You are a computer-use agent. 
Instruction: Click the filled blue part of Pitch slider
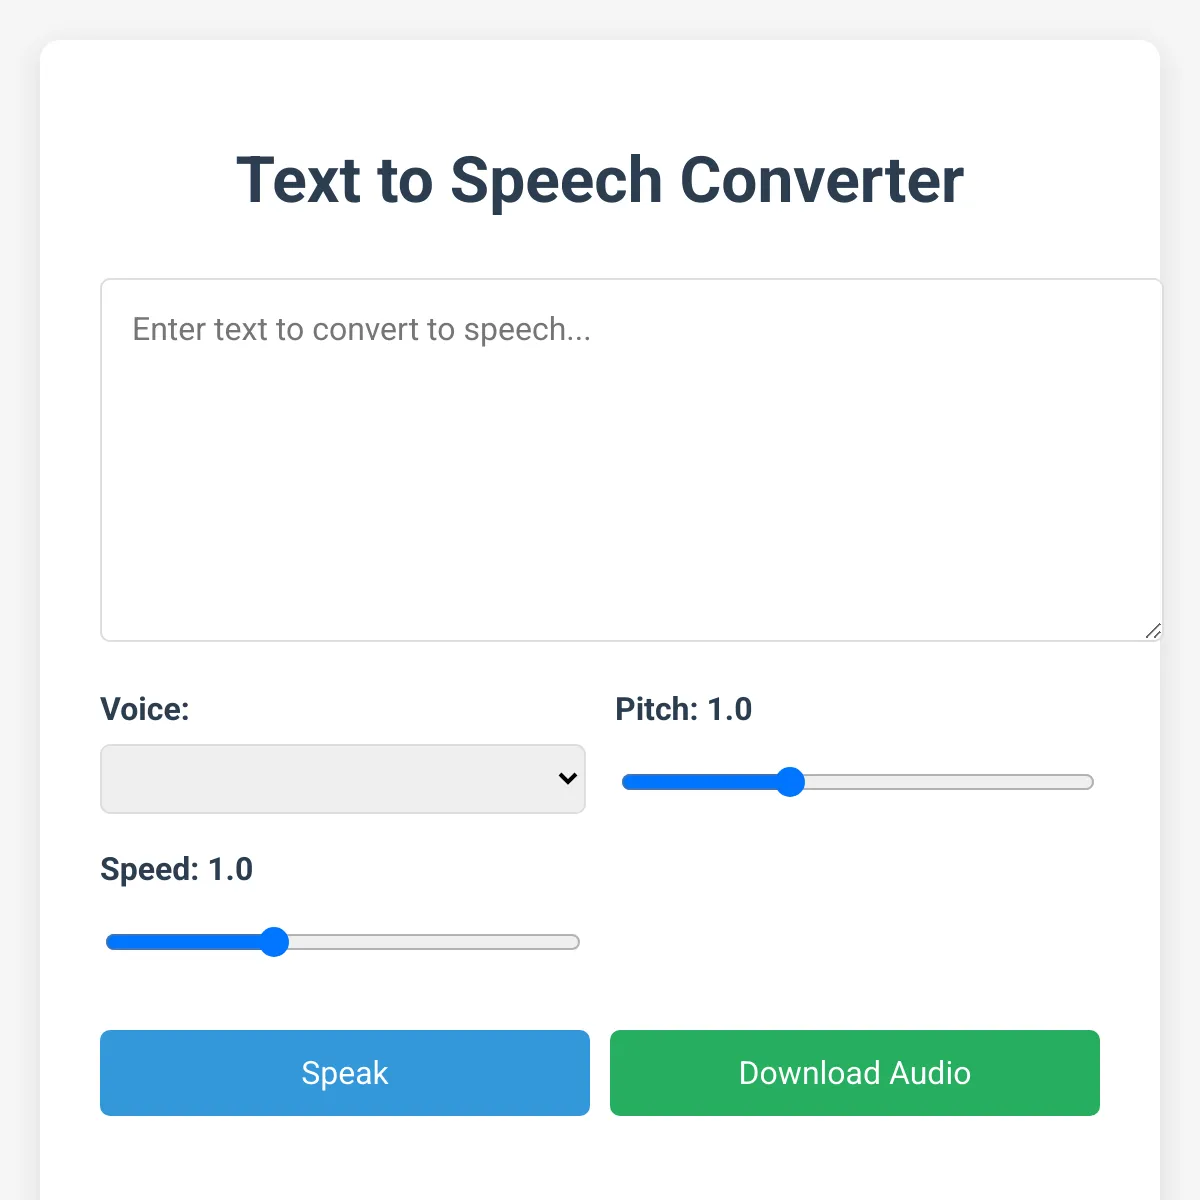[x=699, y=782]
